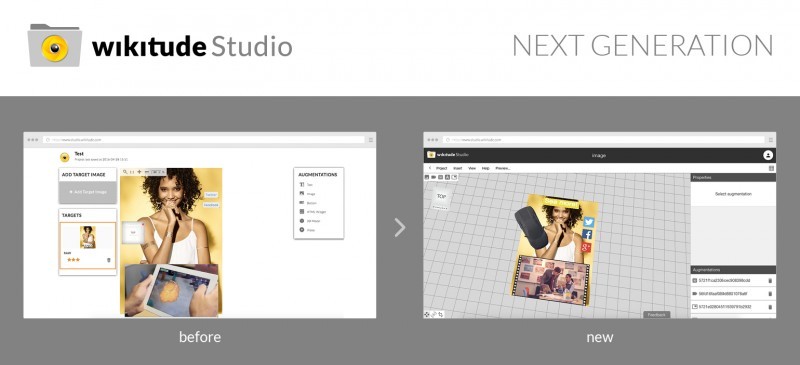Click Add Target Image in the before window
This screenshot has width=800, height=365.
point(88,192)
